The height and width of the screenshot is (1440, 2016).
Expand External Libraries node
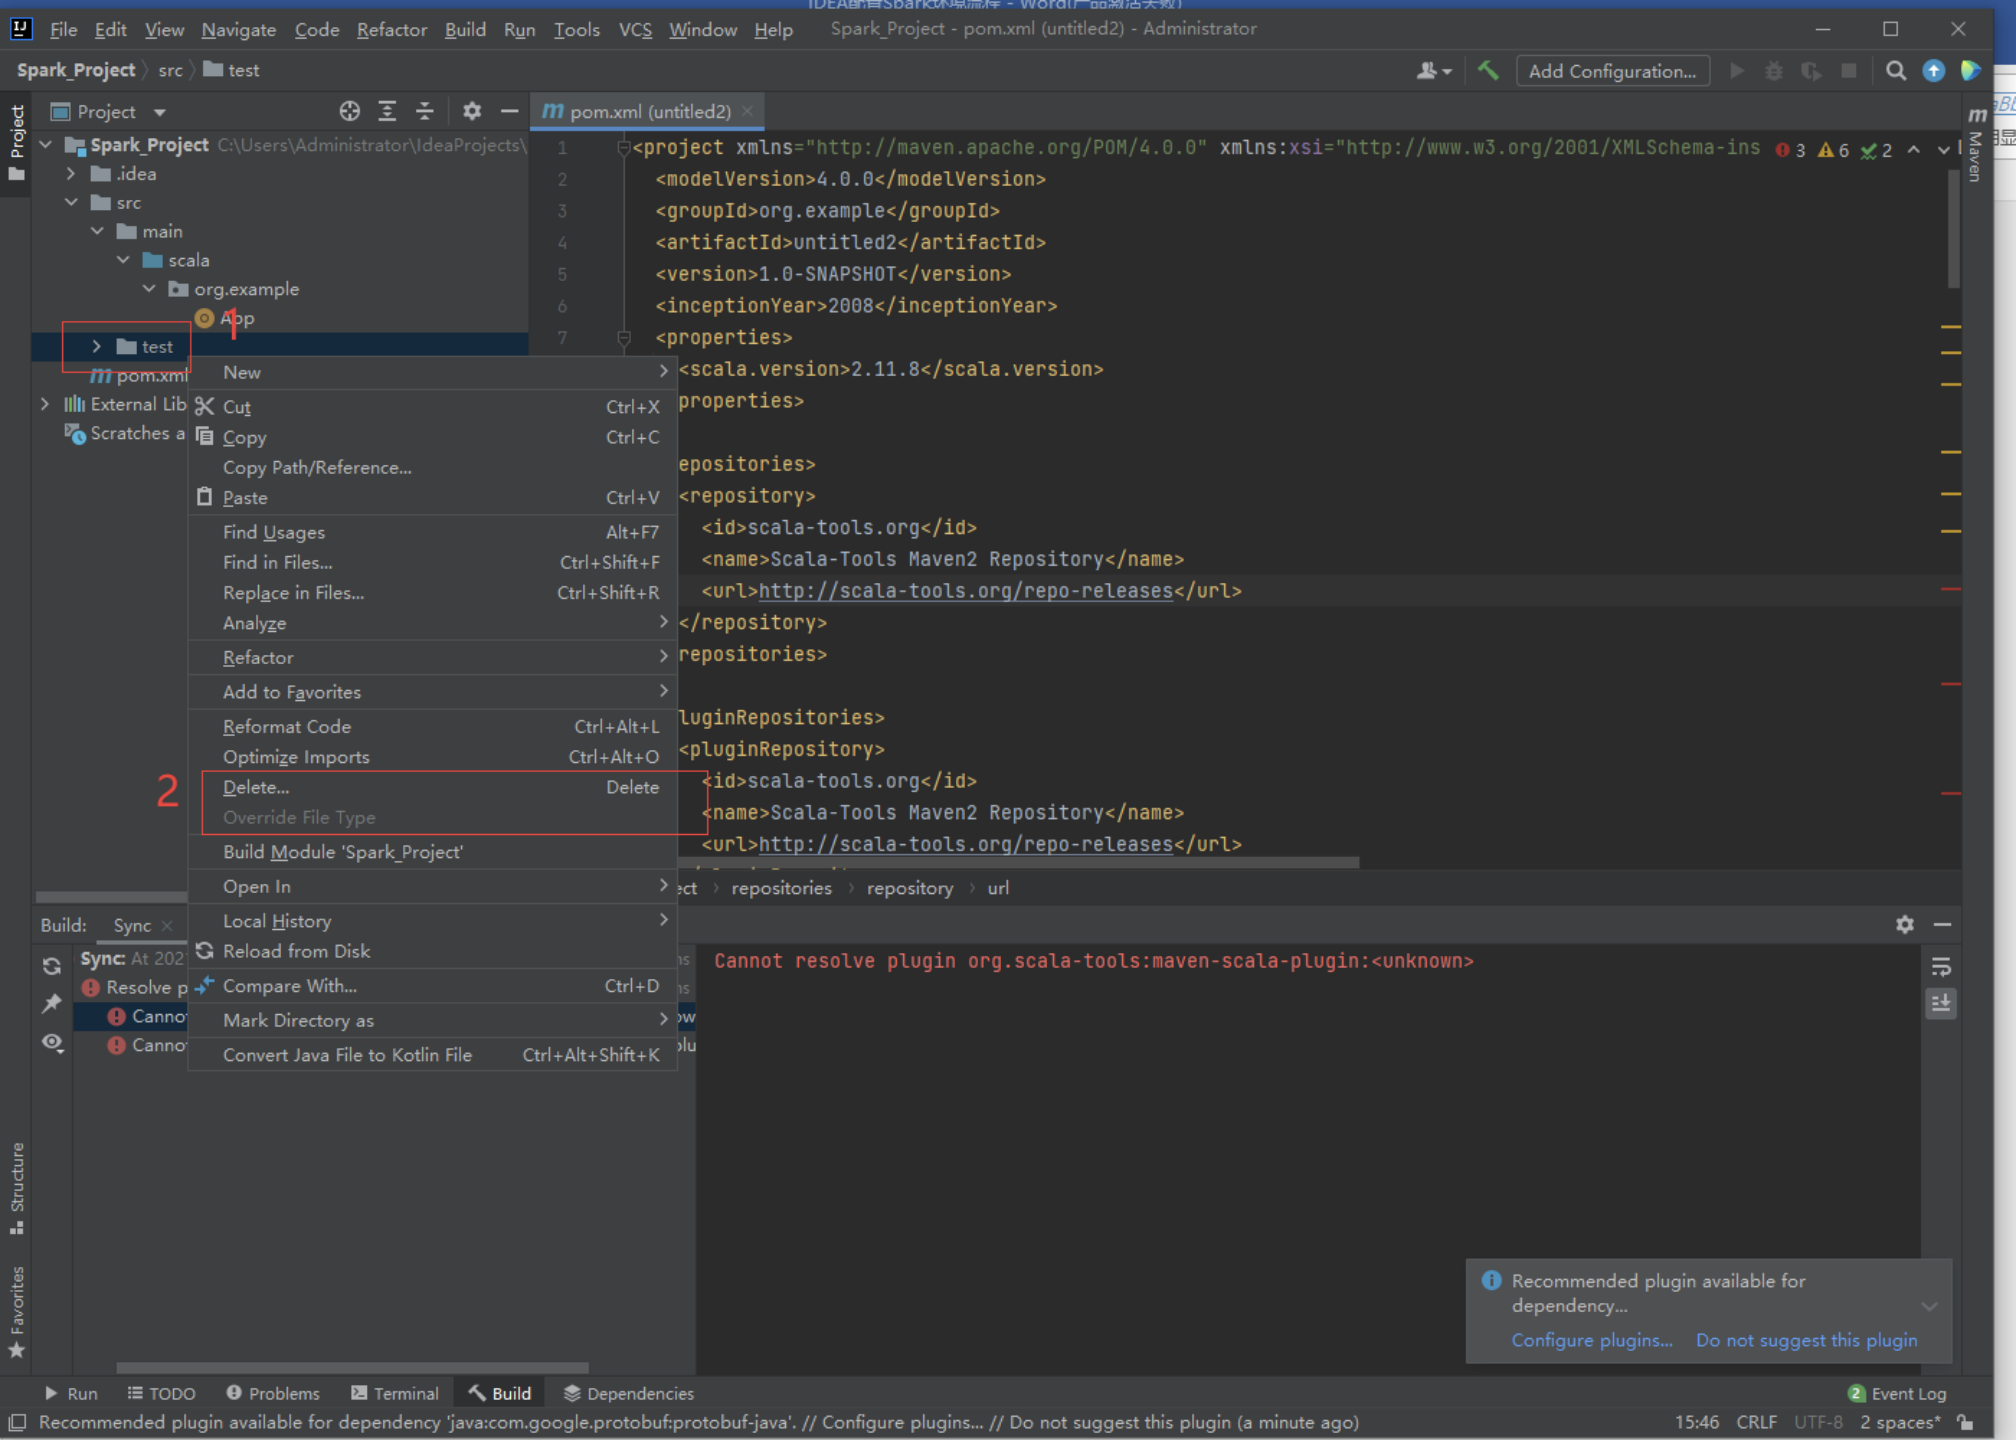[x=45, y=404]
